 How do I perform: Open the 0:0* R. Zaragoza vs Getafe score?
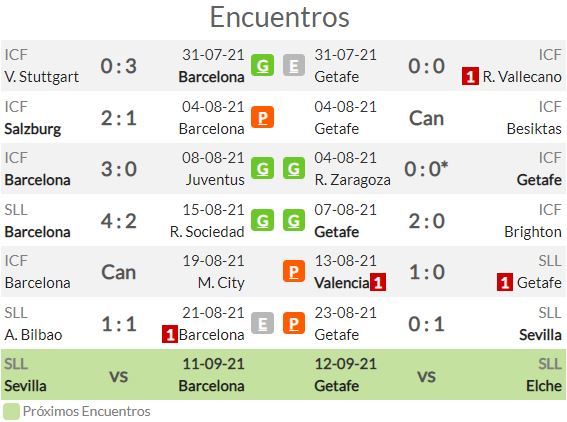tap(426, 169)
